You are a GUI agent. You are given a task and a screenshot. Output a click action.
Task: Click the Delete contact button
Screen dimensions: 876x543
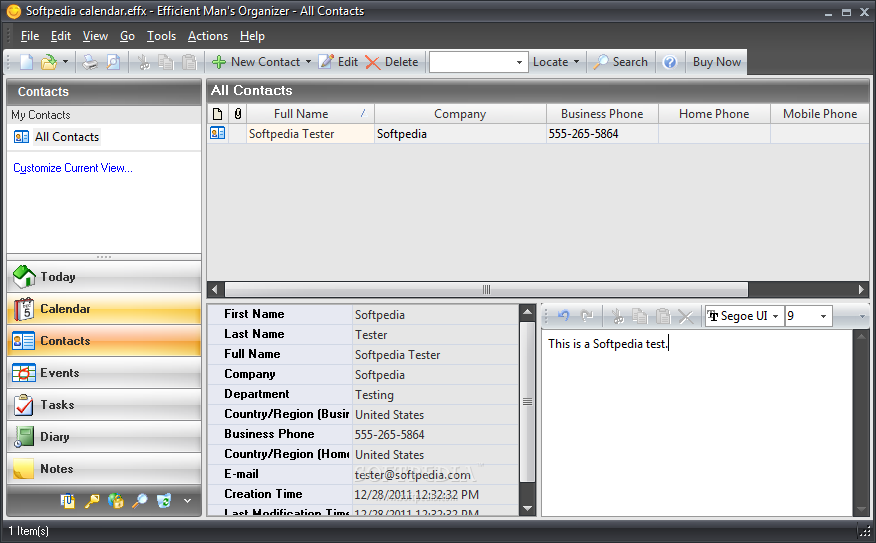tap(392, 62)
